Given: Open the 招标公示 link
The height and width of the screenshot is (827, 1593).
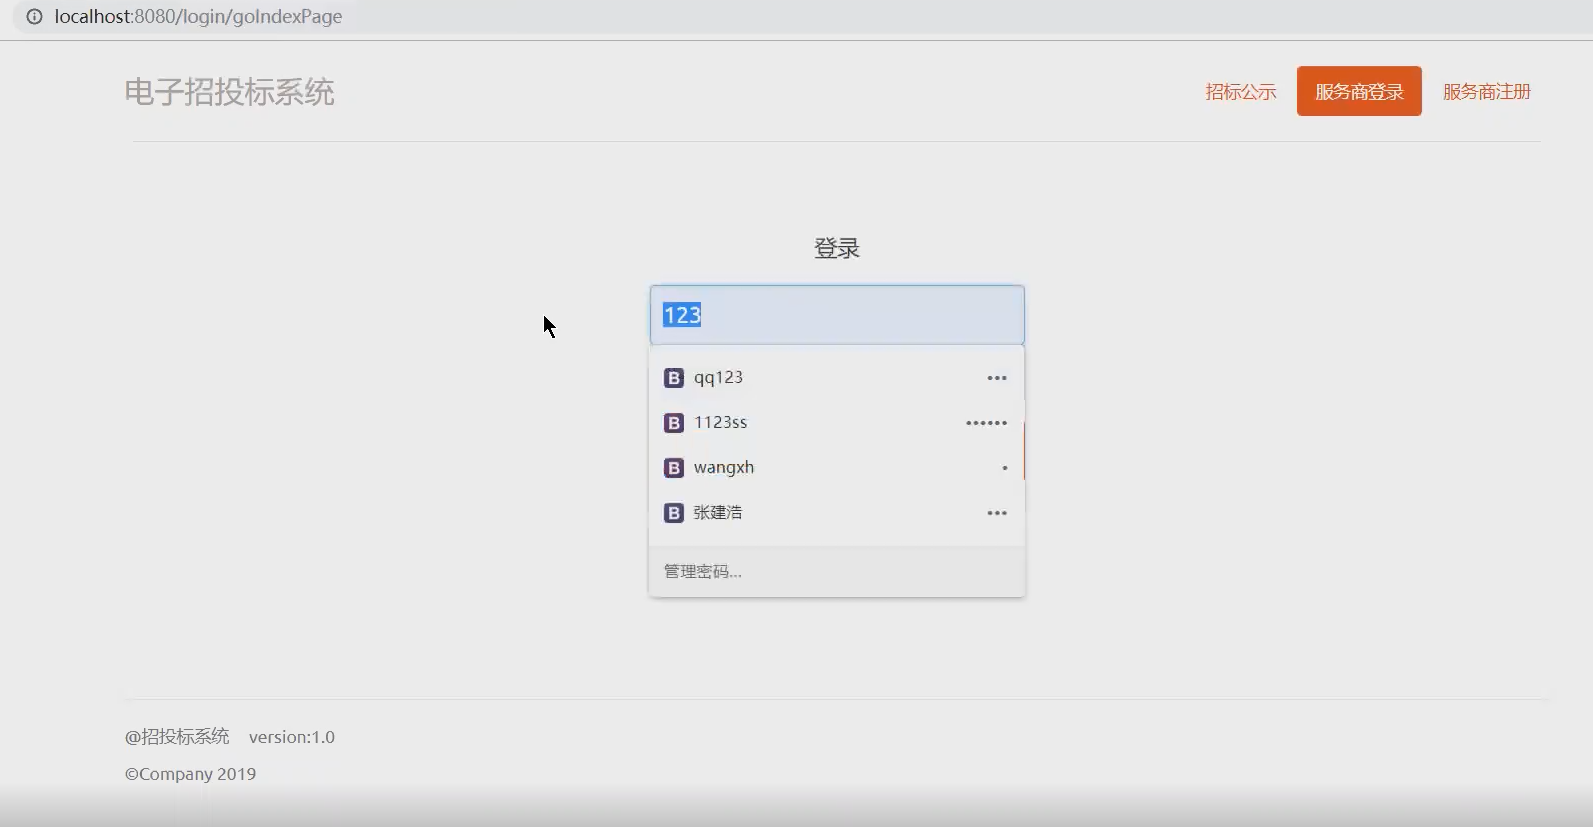Looking at the screenshot, I should 1241,92.
